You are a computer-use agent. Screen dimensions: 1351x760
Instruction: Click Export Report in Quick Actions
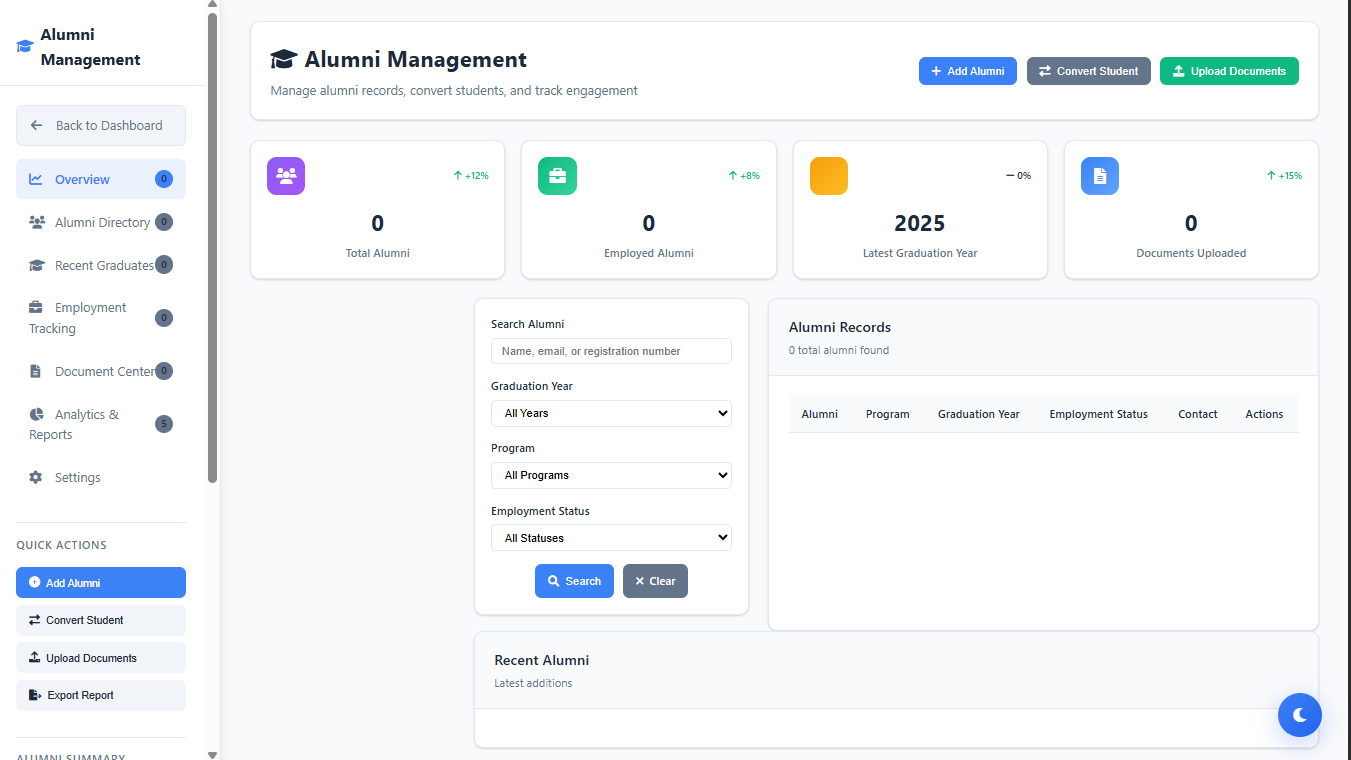pos(101,695)
